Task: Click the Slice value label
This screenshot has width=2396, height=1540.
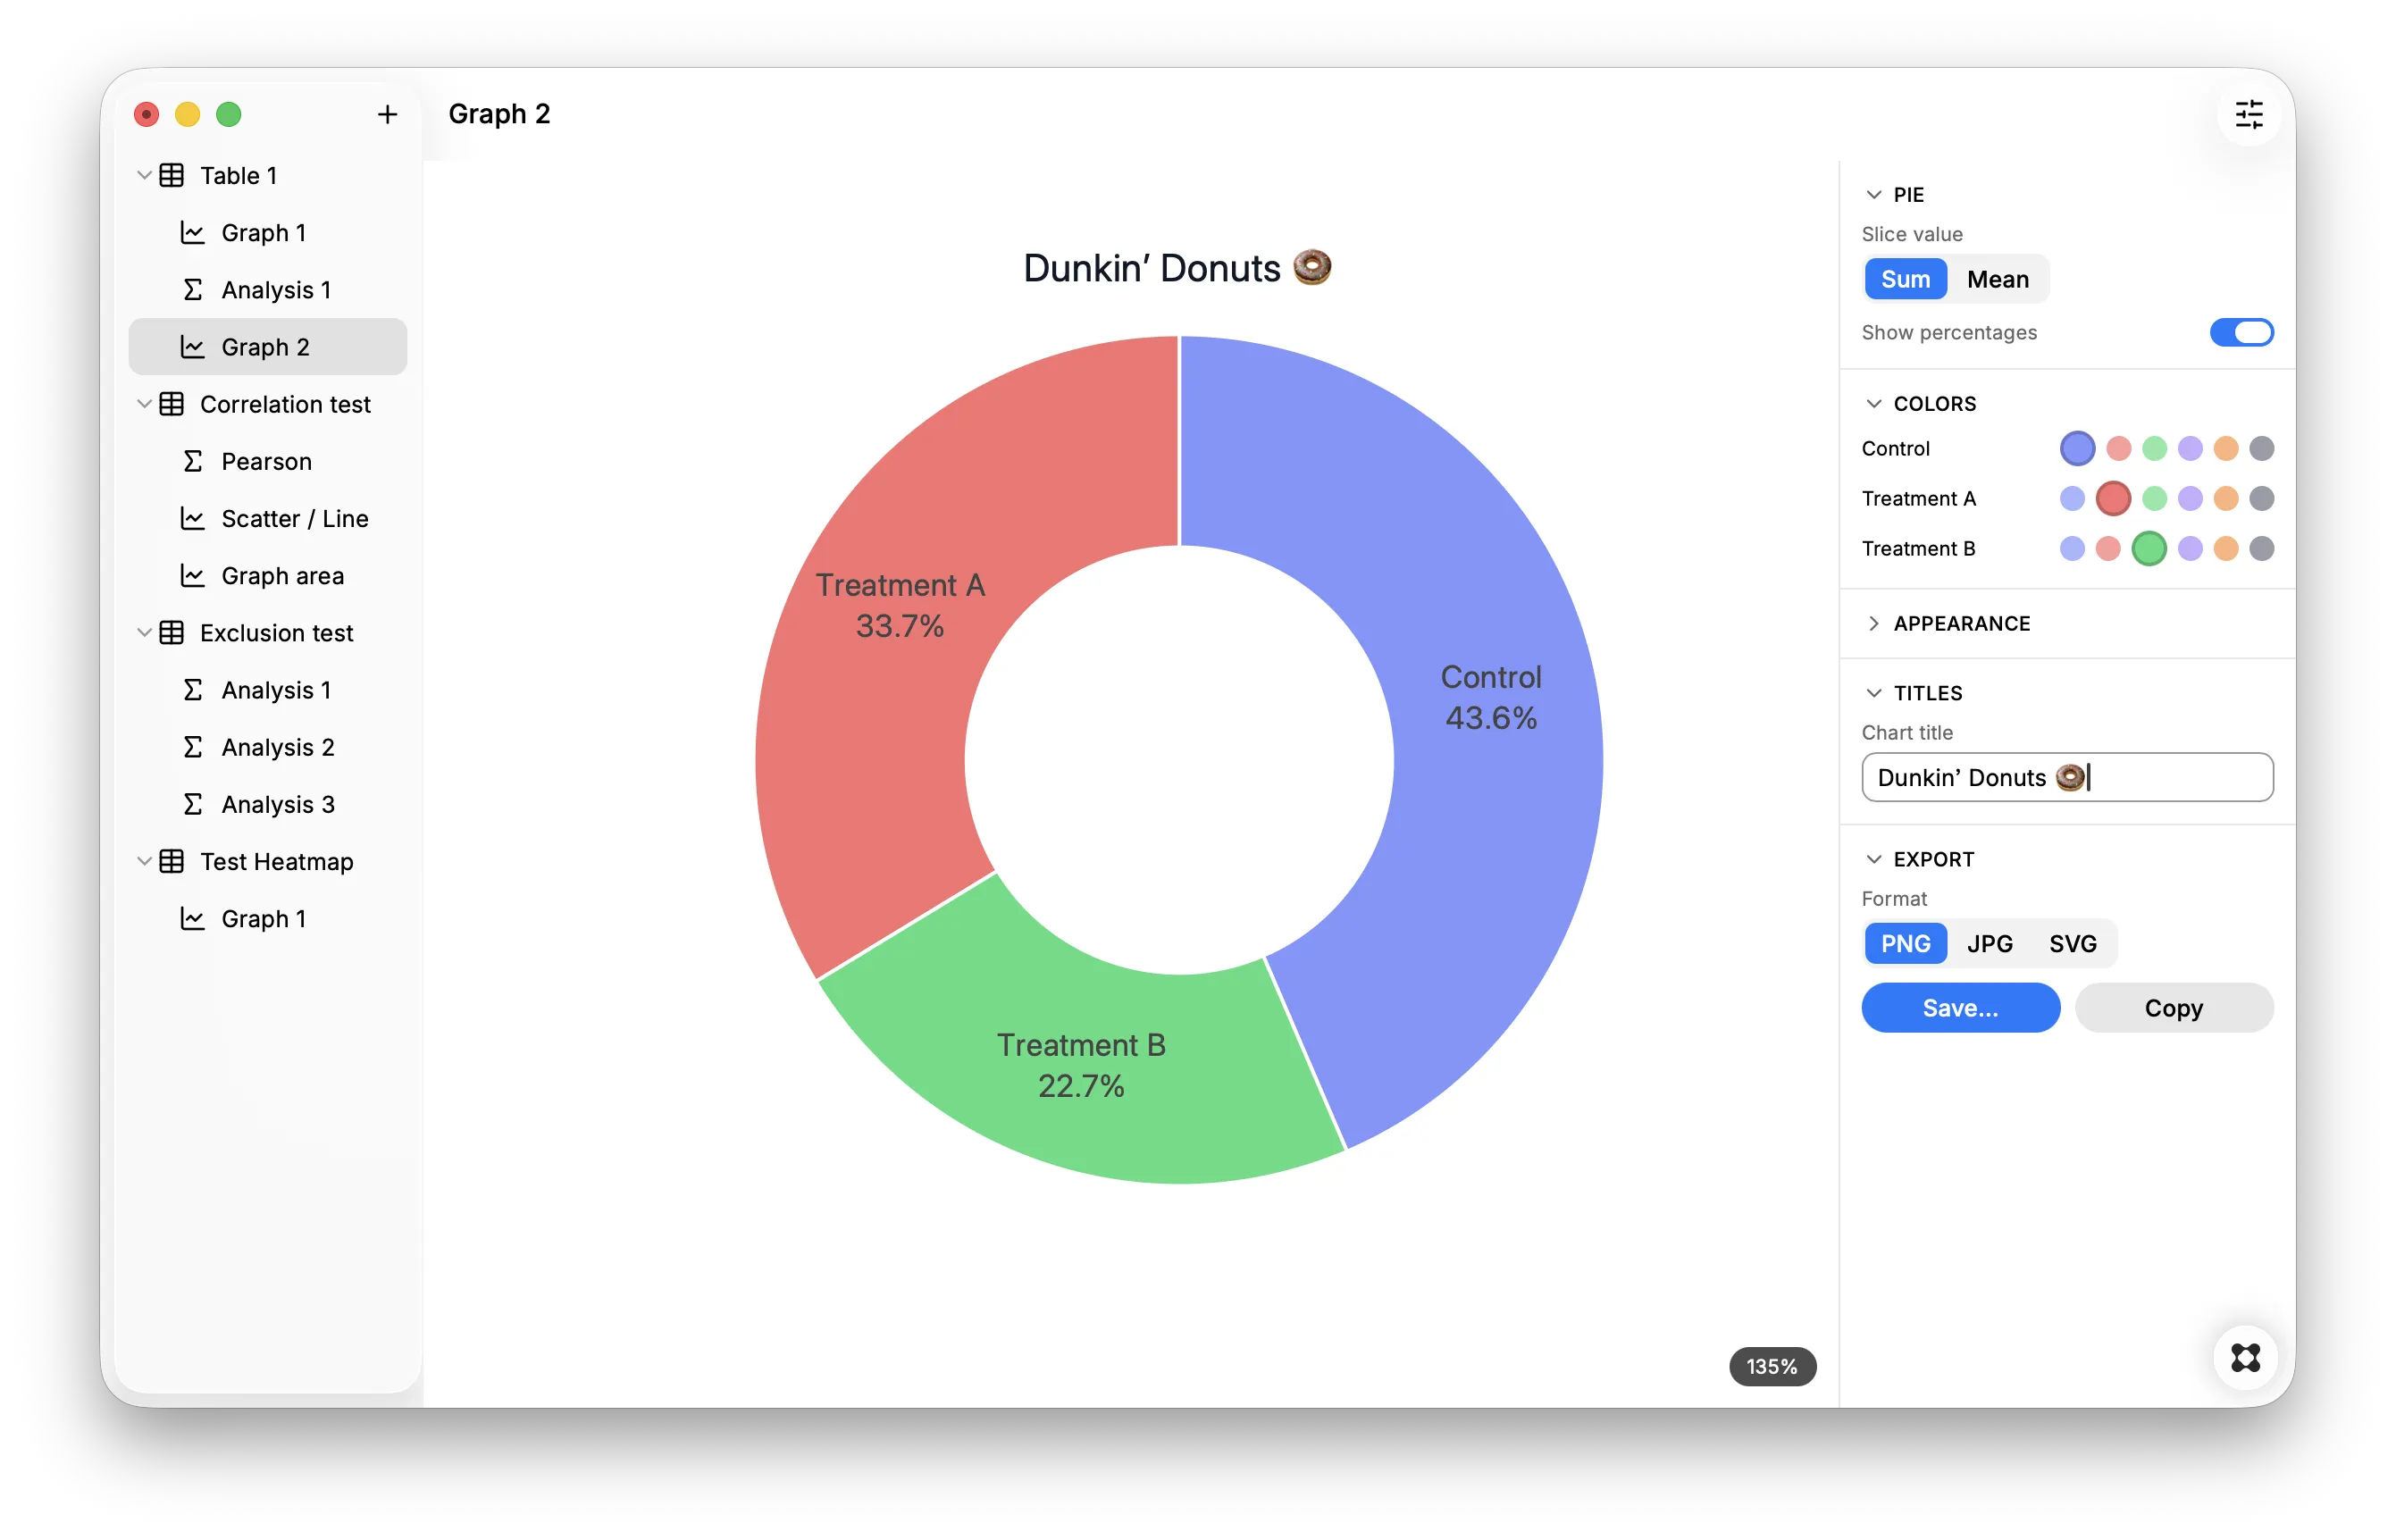Action: [1912, 234]
